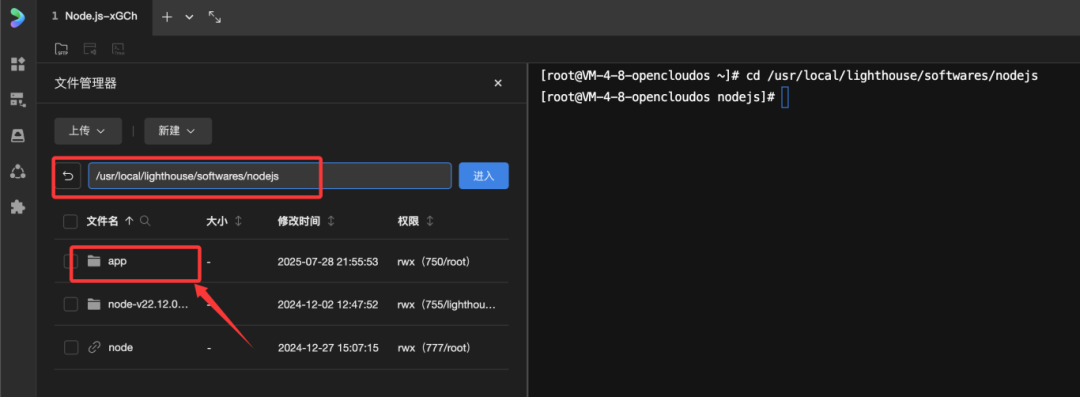Focus the terminal cursor prompt
This screenshot has height=397, width=1080.
[x=785, y=98]
